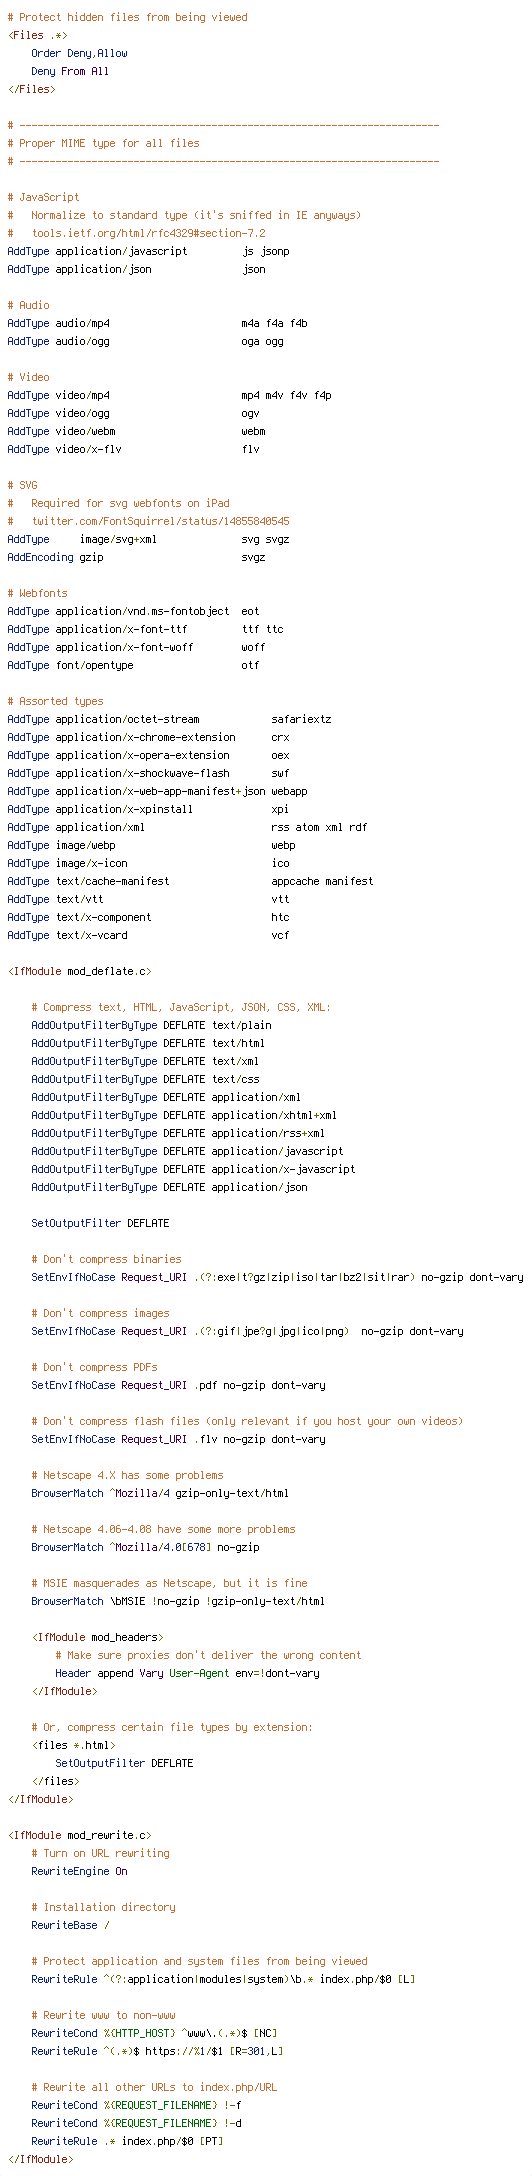Click the 'Deny From All' line
The height and width of the screenshot is (2176, 532).
(x=70, y=71)
